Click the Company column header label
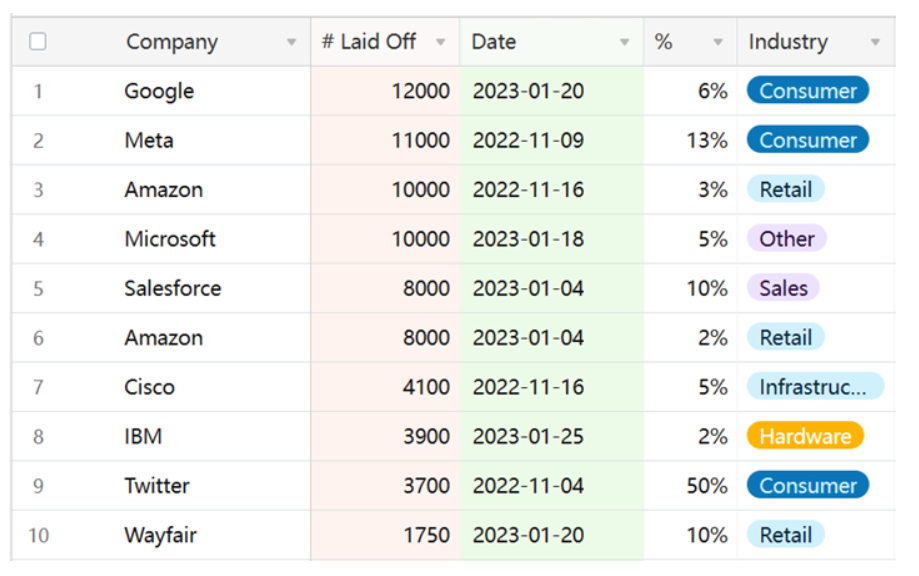 pos(171,42)
